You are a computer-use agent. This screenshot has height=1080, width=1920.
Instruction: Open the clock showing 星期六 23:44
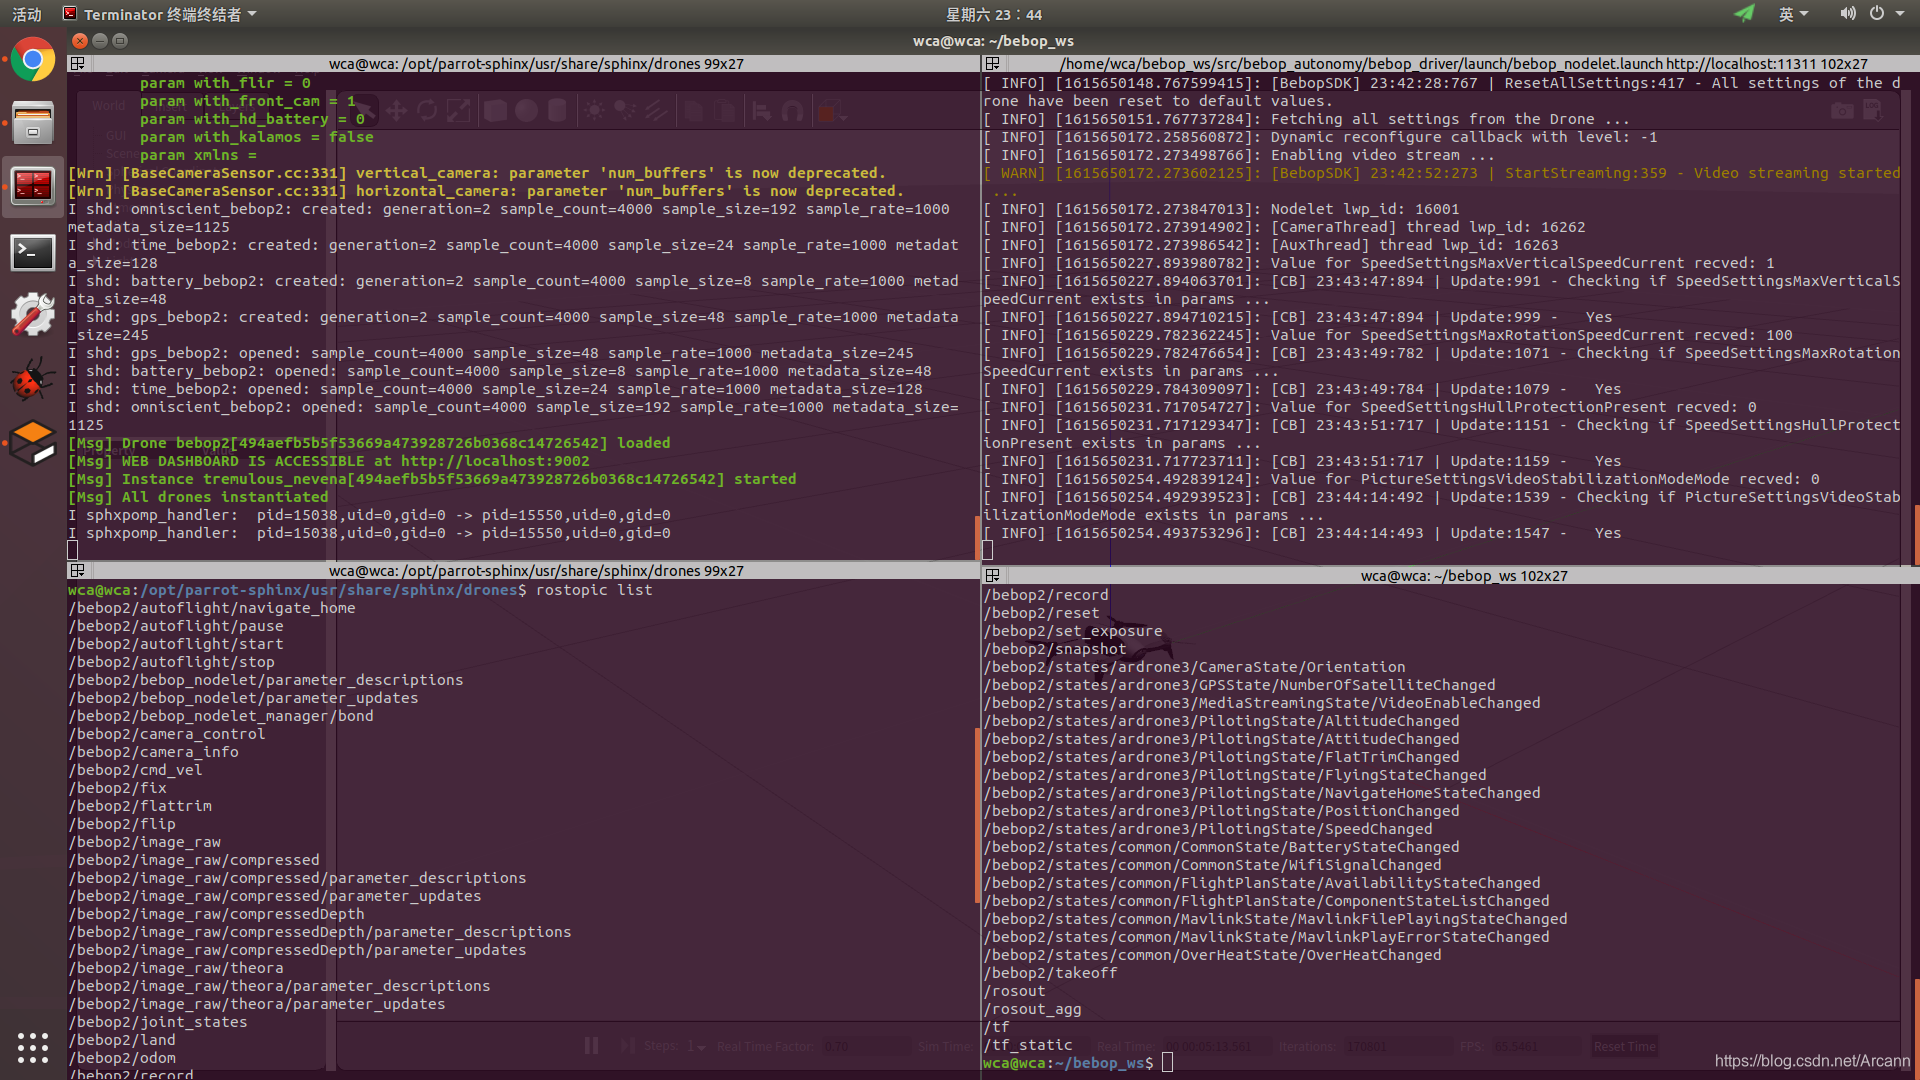pos(994,14)
